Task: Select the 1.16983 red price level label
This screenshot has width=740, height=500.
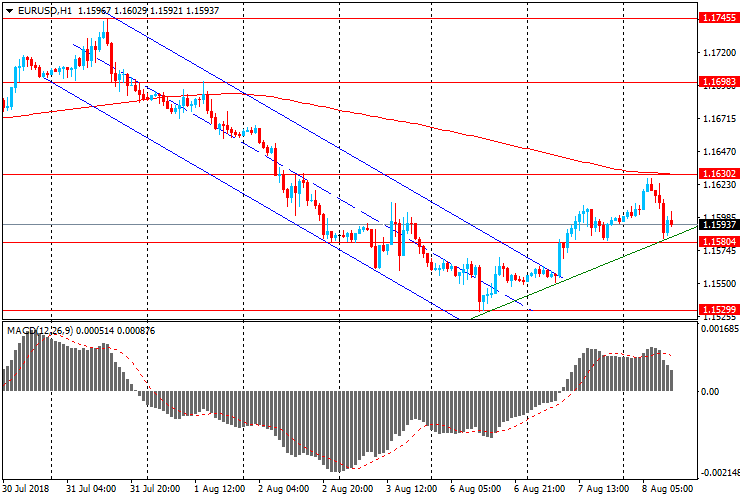Action: [x=719, y=82]
